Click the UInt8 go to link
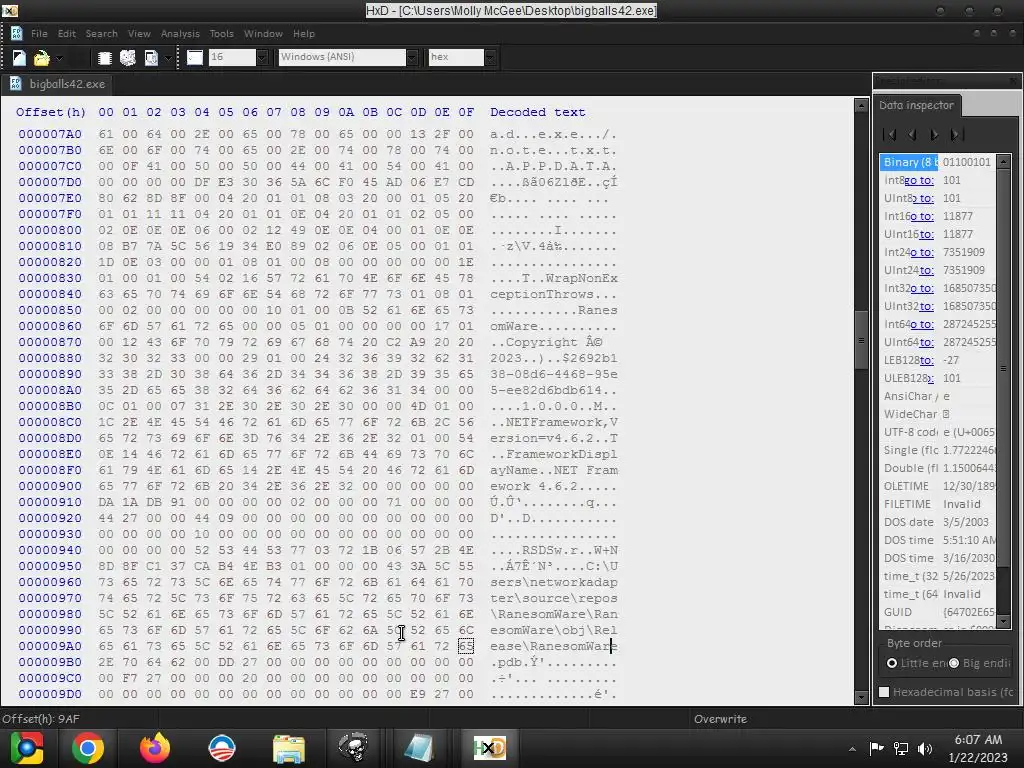Viewport: 1024px width, 768px height. [x=922, y=198]
